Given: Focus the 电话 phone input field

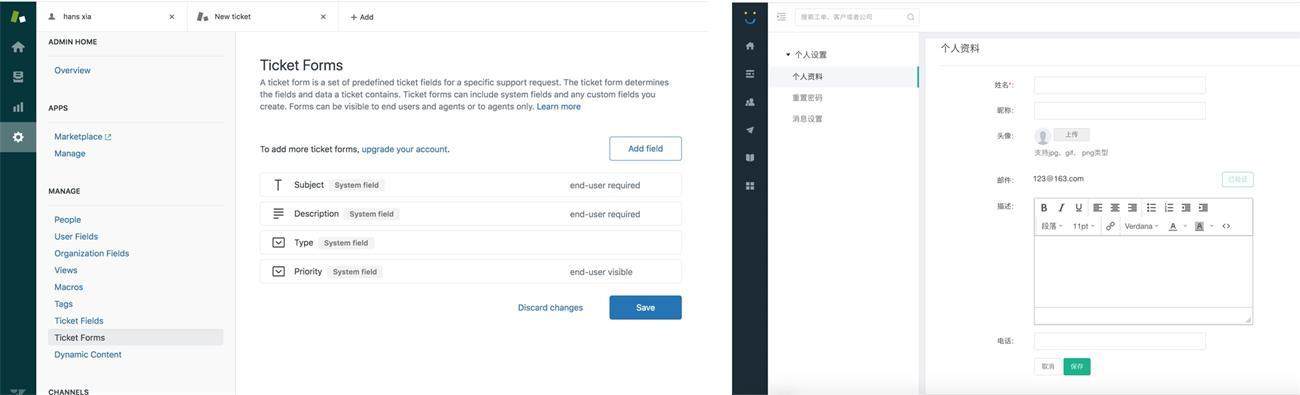Looking at the screenshot, I should pyautogui.click(x=1120, y=341).
